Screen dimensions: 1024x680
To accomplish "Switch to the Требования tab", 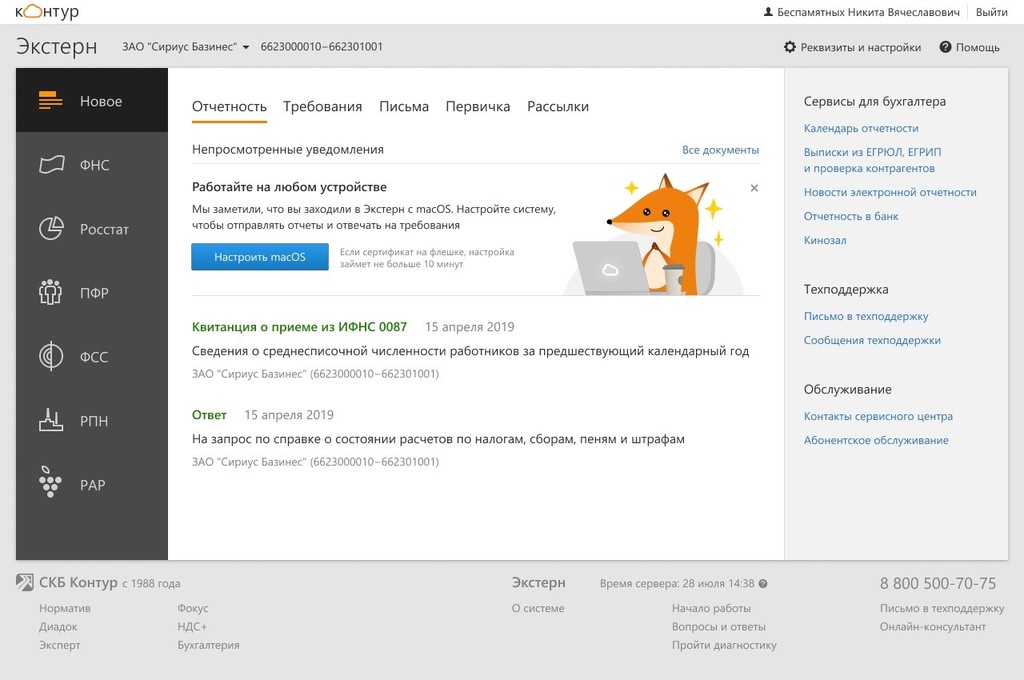I will pos(323,106).
